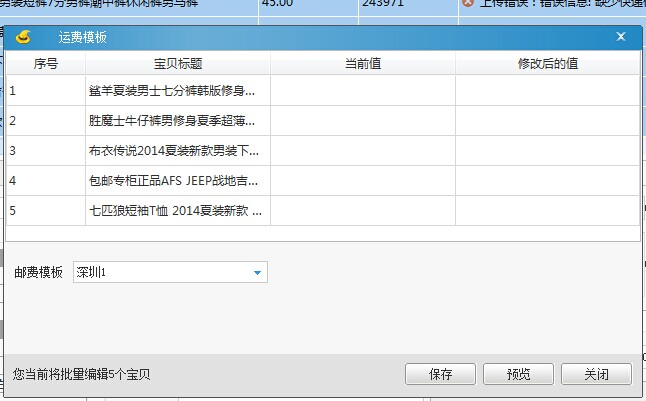Screen dimensions: 646x401
Task: Click the 关闭 button
Action: [x=596, y=374]
